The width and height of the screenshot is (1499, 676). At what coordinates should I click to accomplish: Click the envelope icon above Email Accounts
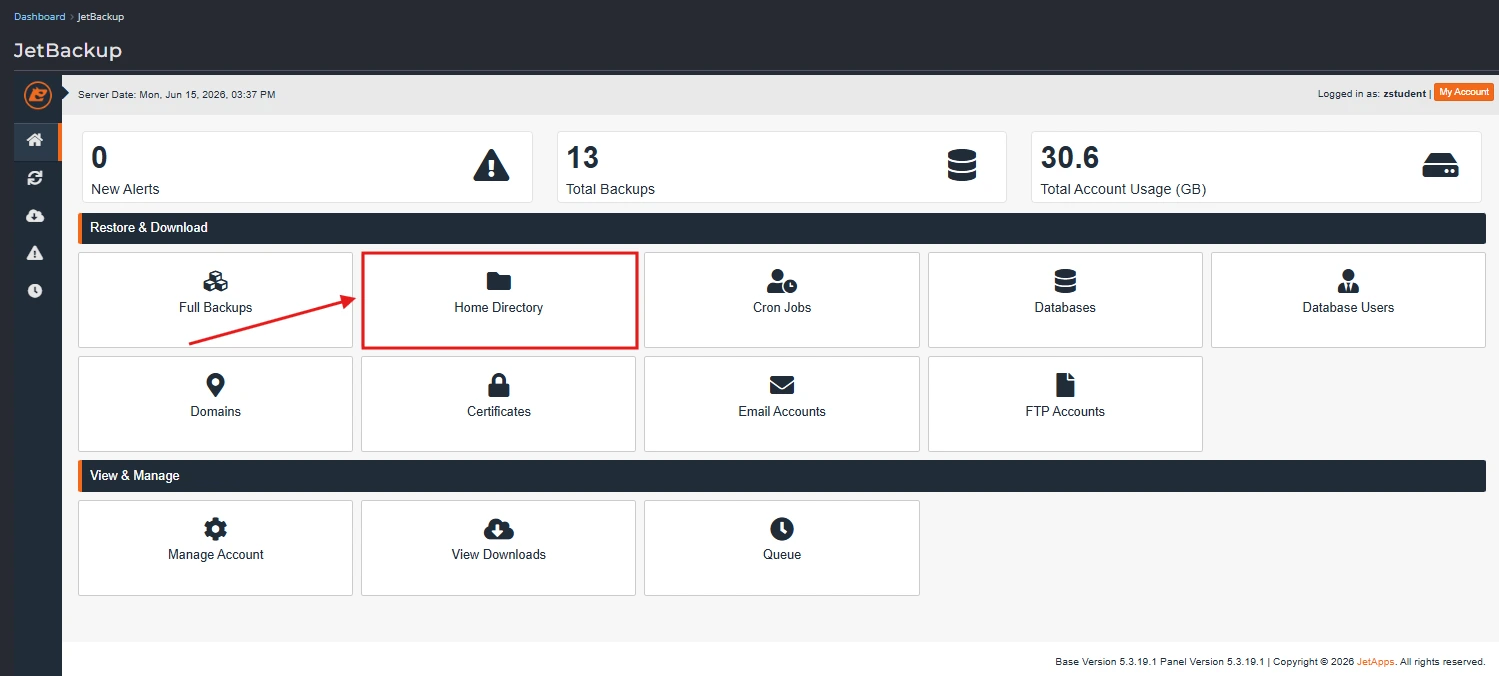(x=782, y=385)
